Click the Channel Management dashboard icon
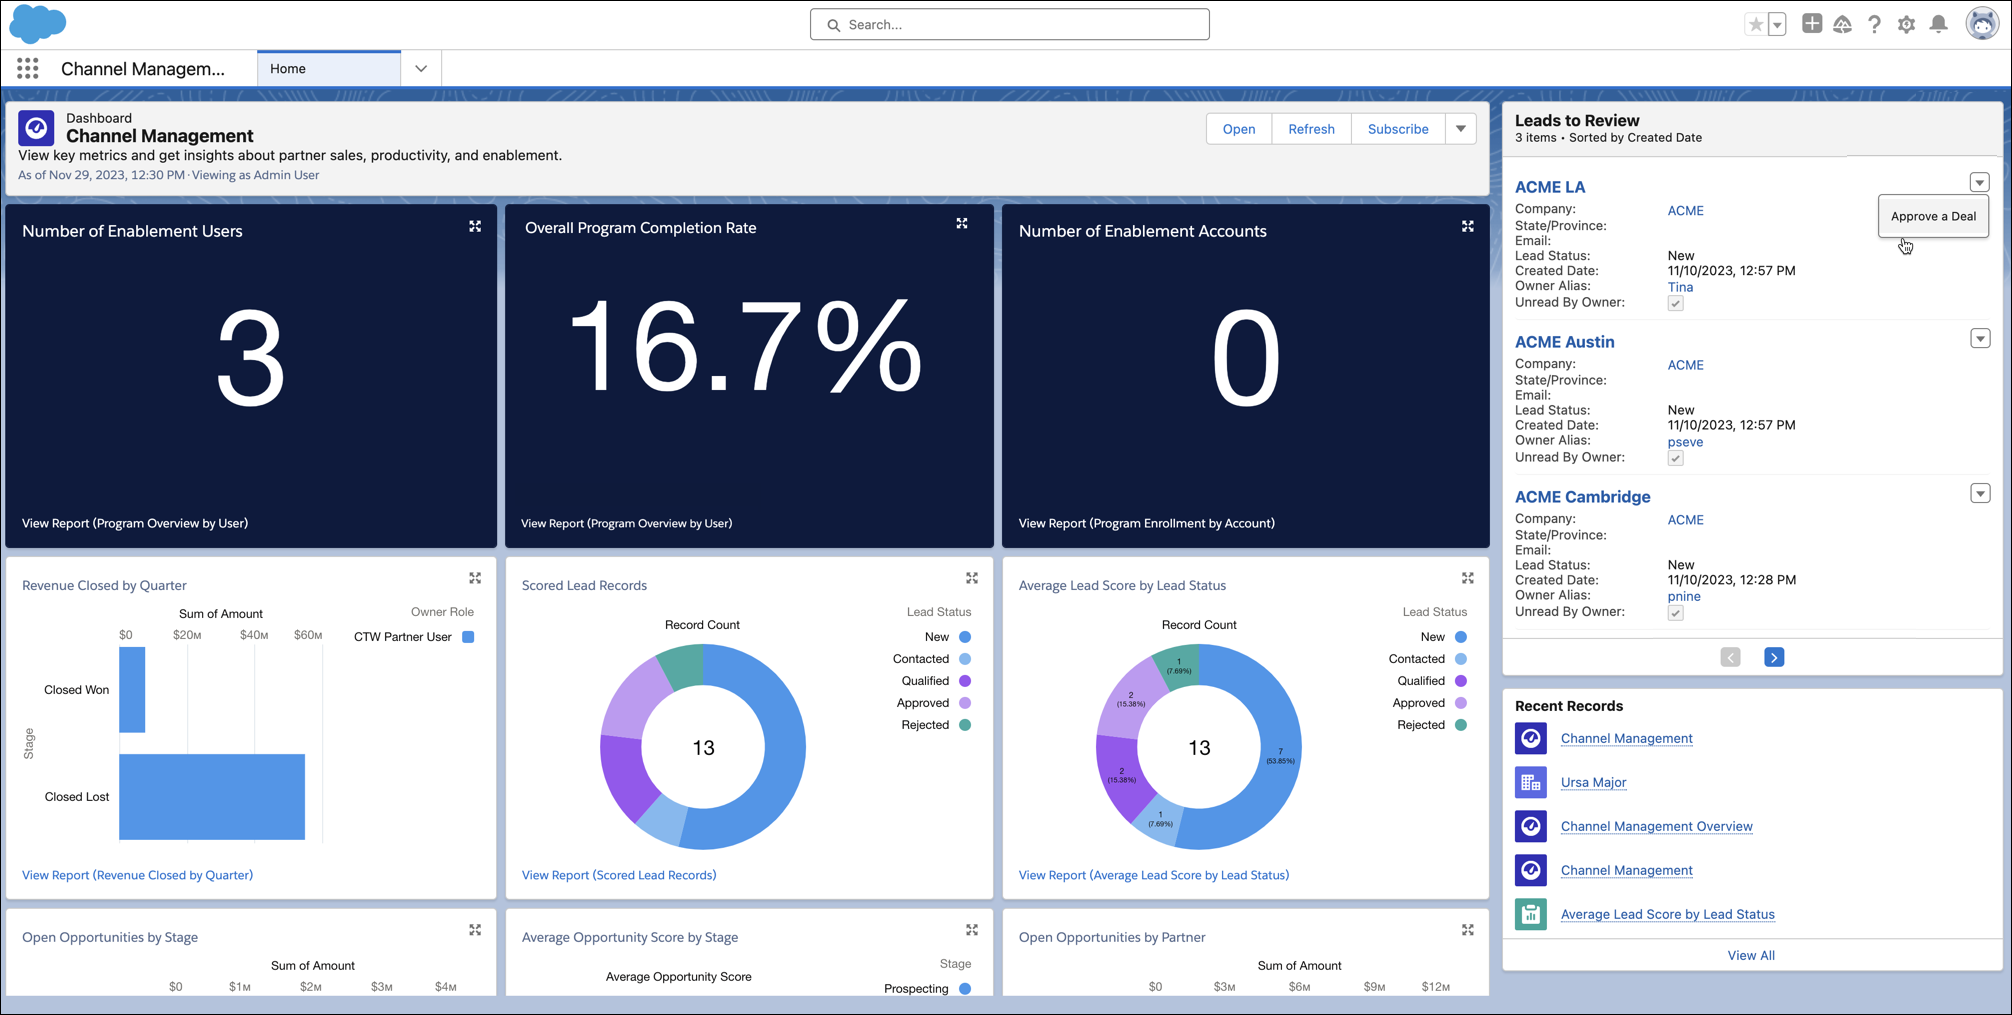This screenshot has width=2012, height=1015. [36, 128]
